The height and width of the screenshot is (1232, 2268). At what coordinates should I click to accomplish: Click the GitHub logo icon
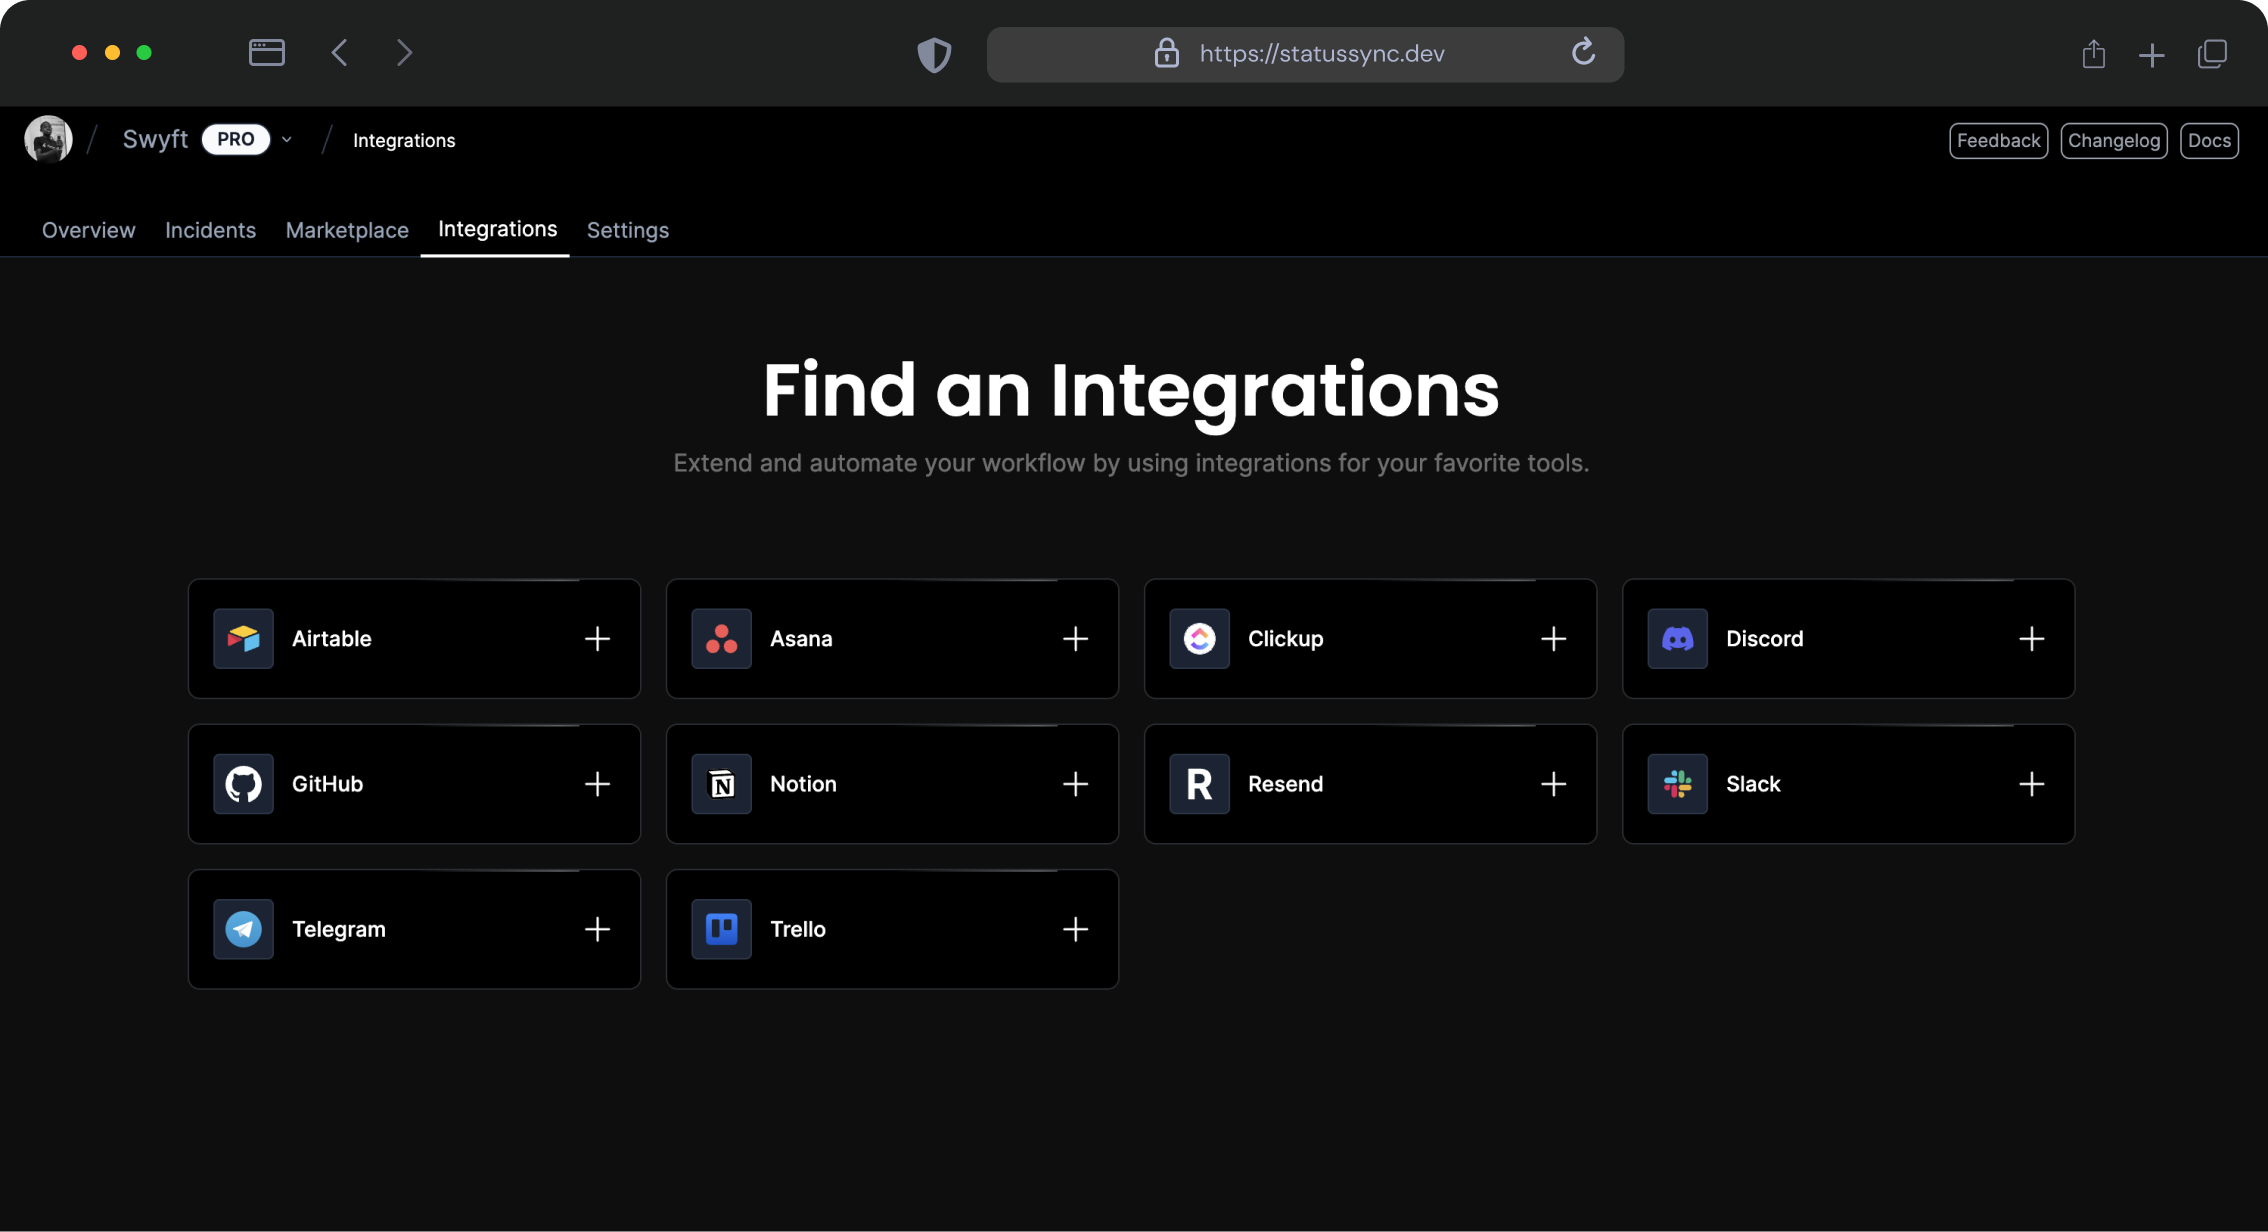(243, 784)
